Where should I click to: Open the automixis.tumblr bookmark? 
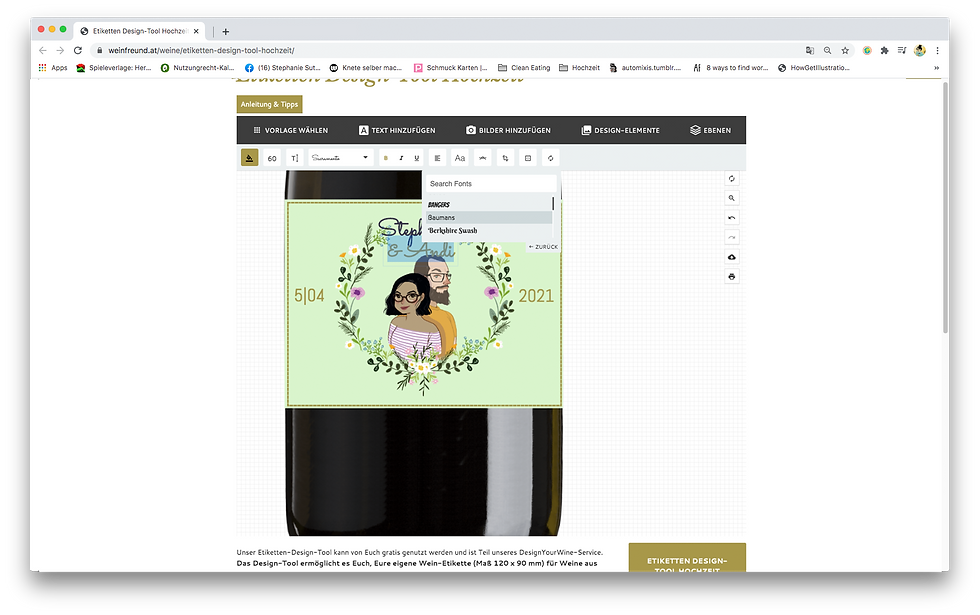point(645,68)
